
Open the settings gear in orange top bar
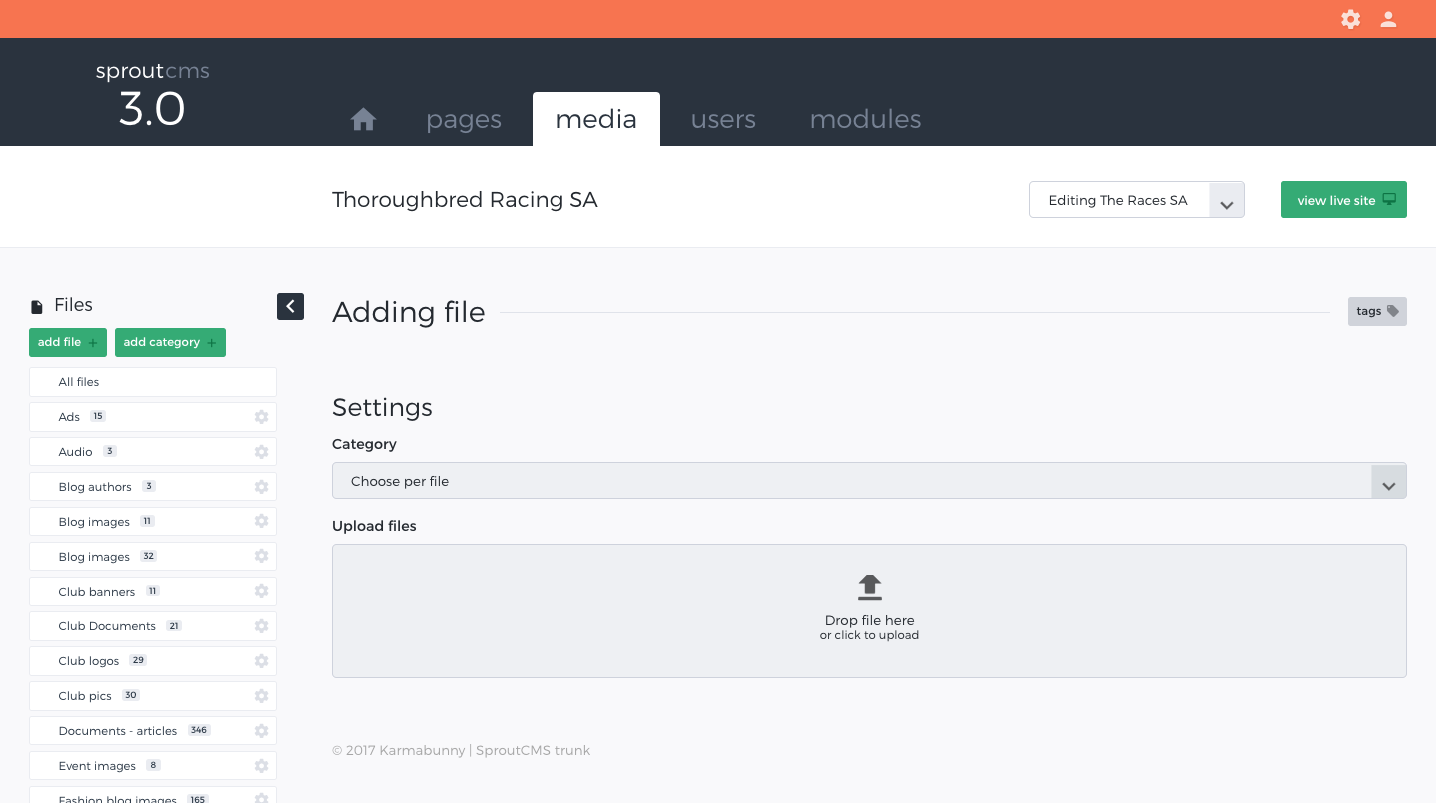coord(1350,19)
